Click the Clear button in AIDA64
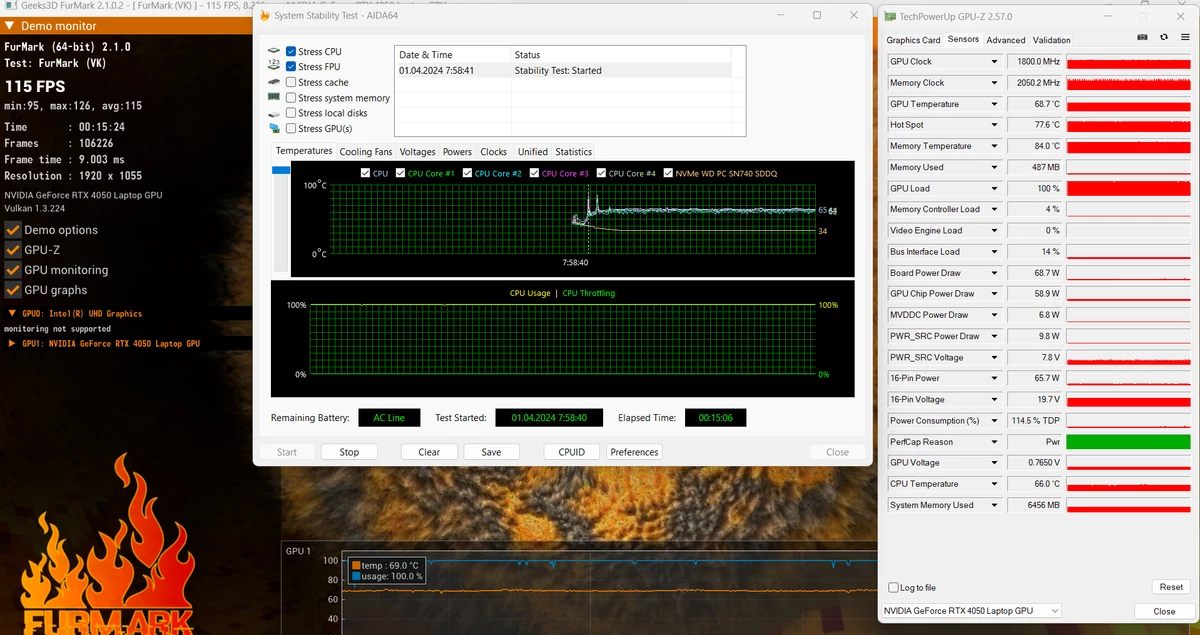Screen dimensions: 1200x635 pyautogui.click(x=429, y=452)
